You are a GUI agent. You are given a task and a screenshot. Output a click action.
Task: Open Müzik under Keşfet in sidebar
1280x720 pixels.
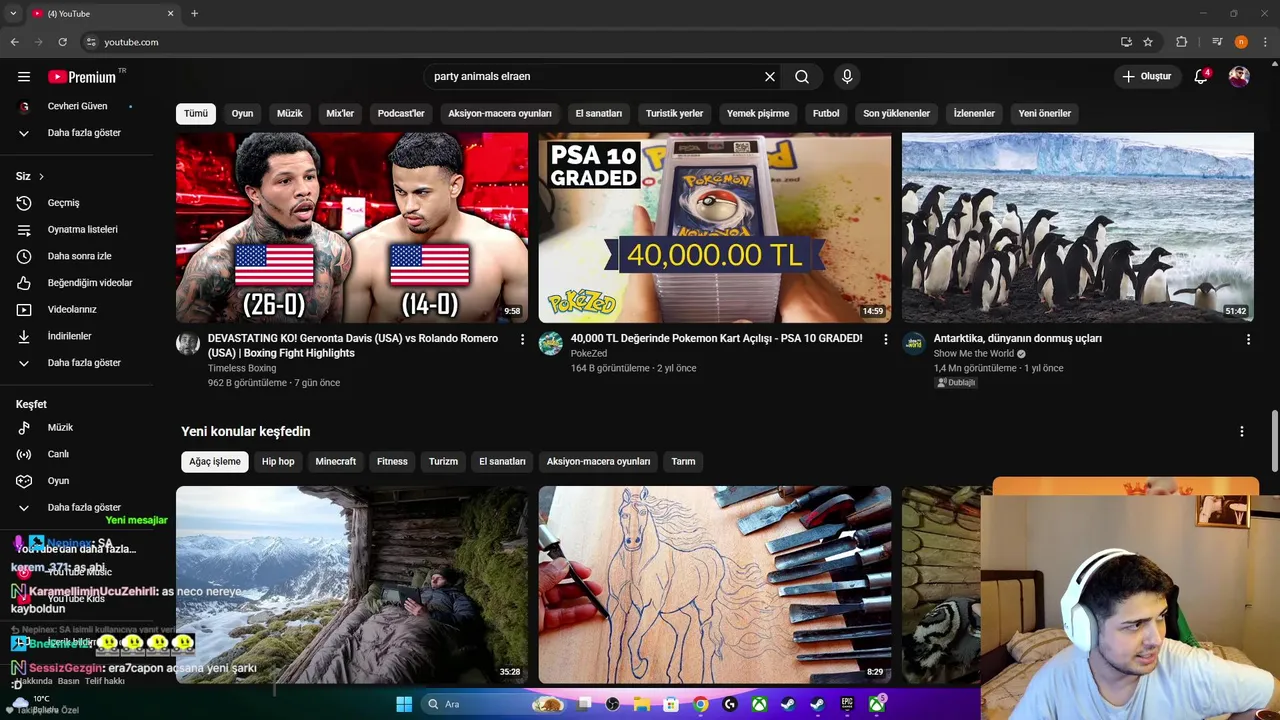point(77,427)
